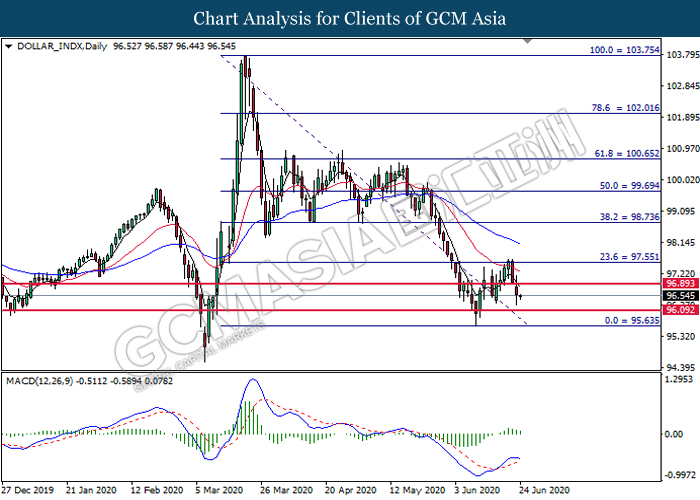This screenshot has height=500, width=700.
Task: Select the 27 Dec 2019 date marker
Action: pyautogui.click(x=28, y=491)
